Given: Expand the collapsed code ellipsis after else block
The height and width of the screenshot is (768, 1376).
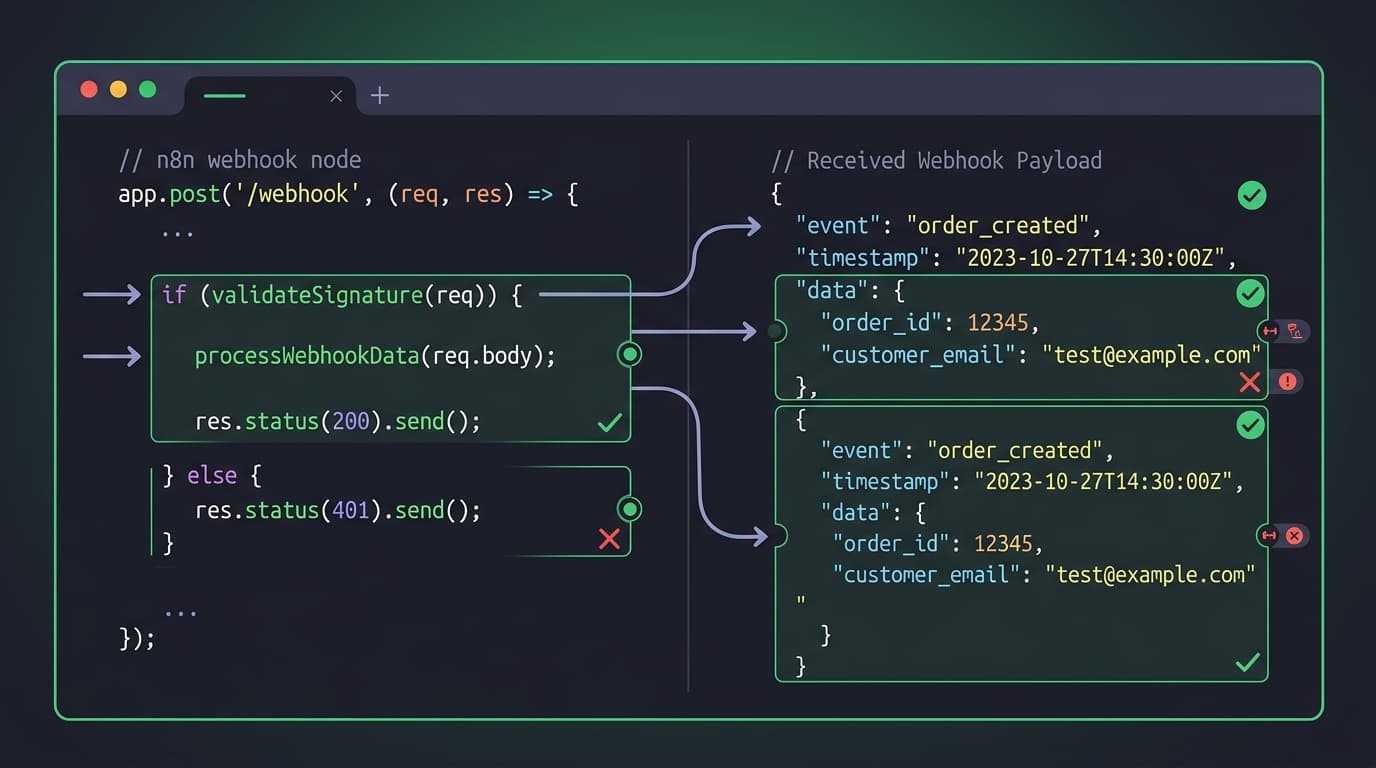Looking at the screenshot, I should pyautogui.click(x=180, y=609).
